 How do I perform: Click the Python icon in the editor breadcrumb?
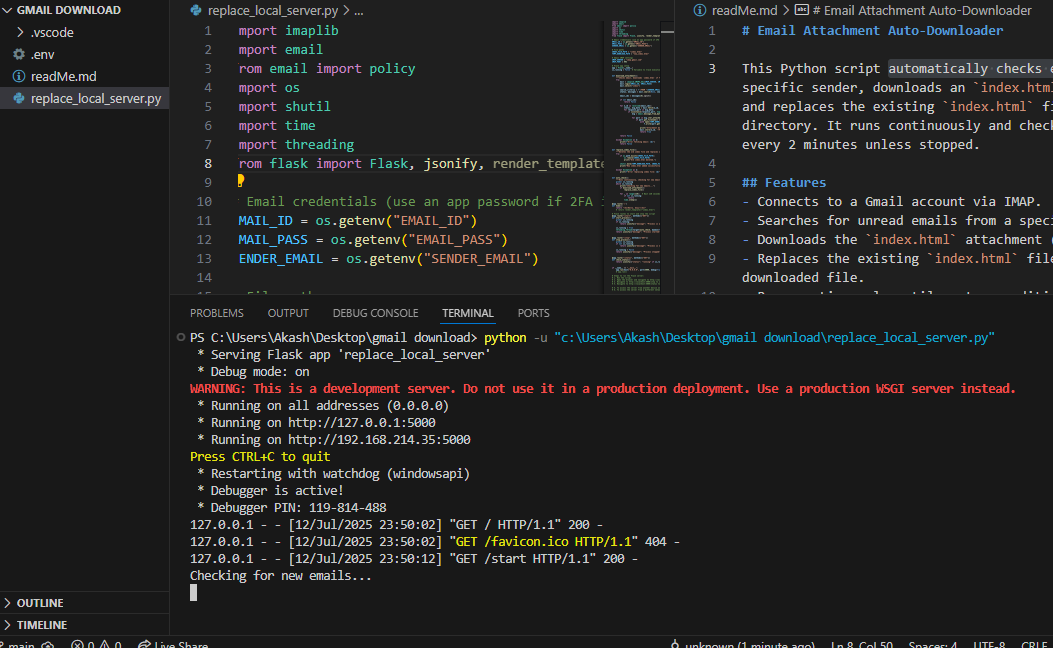point(196,10)
